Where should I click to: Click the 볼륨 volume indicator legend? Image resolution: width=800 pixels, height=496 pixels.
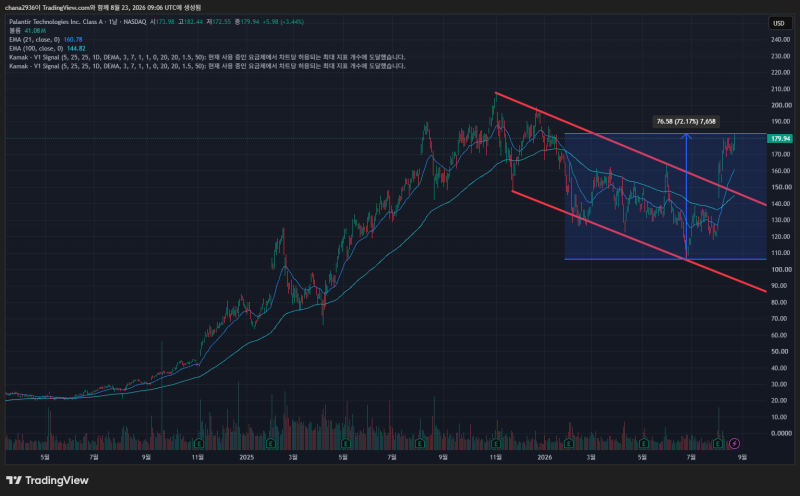click(15, 31)
